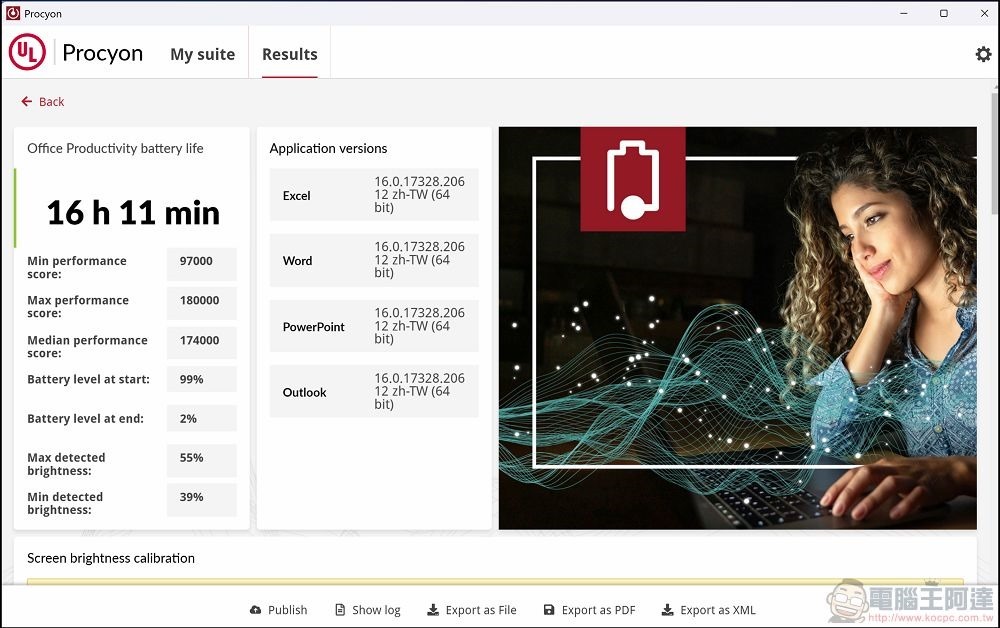Click the PowerPoint version row
Screen dimensions: 1000x628
point(374,326)
